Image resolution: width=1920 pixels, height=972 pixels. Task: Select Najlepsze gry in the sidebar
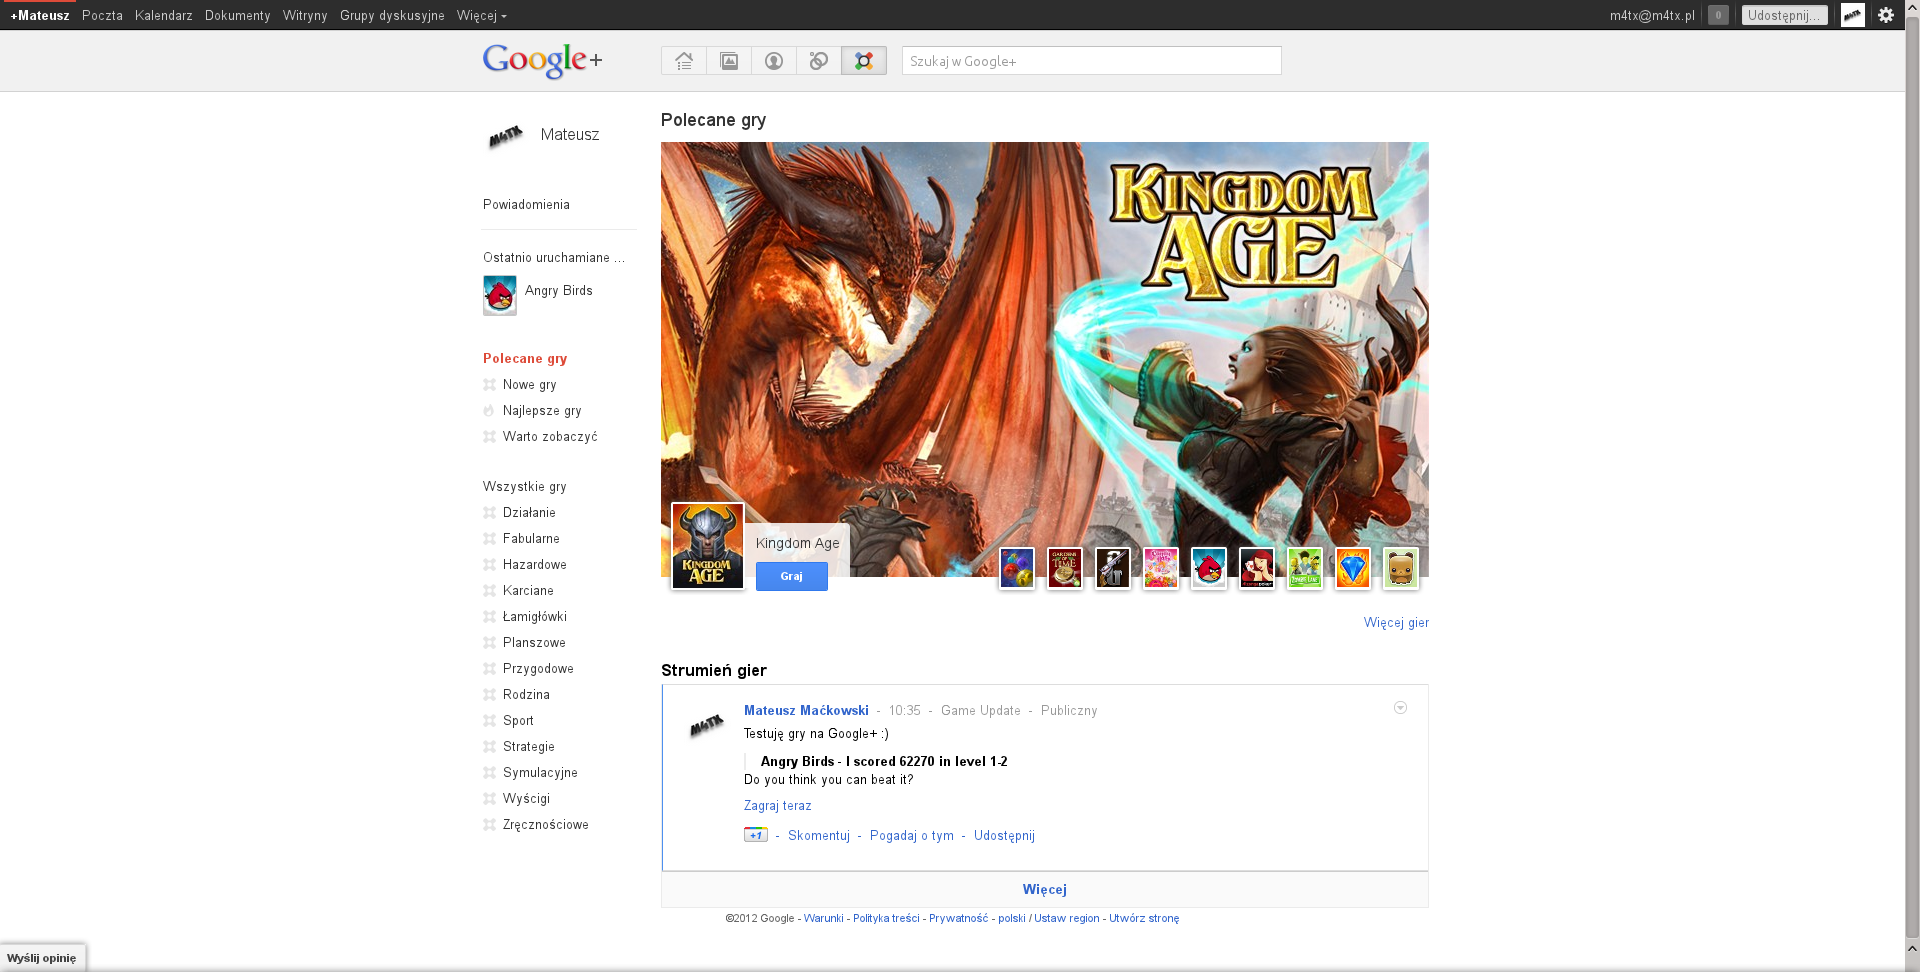pyautogui.click(x=542, y=410)
